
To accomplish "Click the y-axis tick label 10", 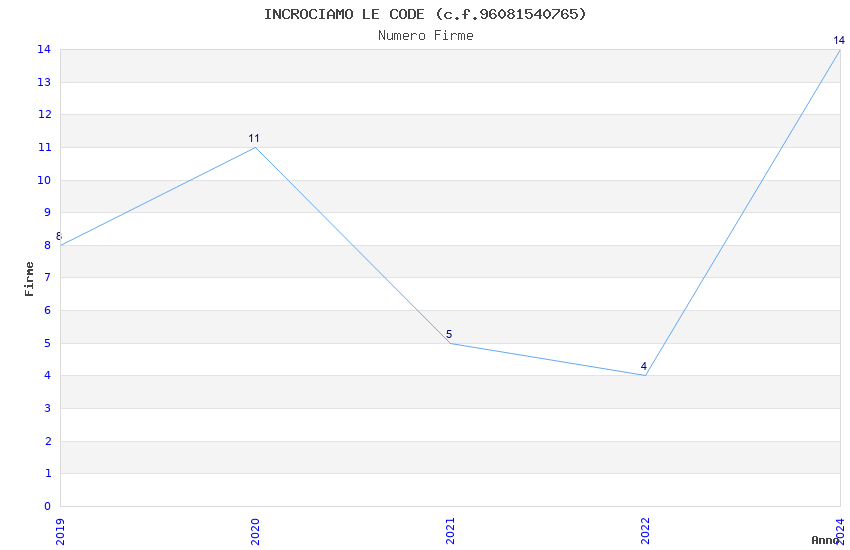I will coord(44,180).
